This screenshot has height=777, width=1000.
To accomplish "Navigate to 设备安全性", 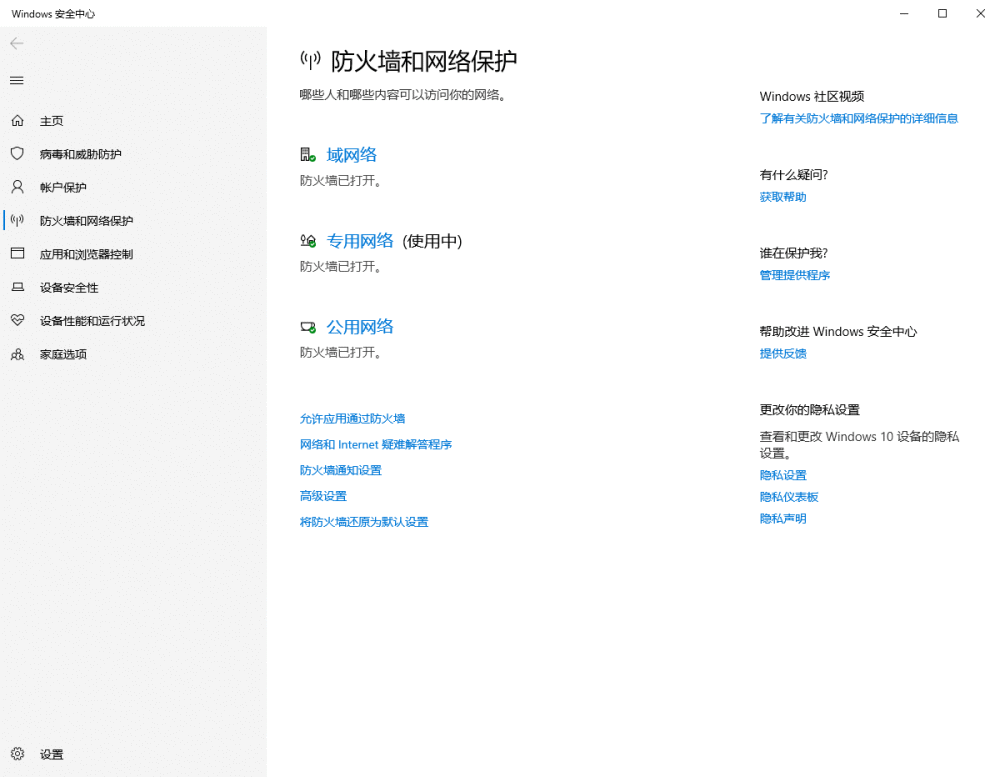I will 69,288.
